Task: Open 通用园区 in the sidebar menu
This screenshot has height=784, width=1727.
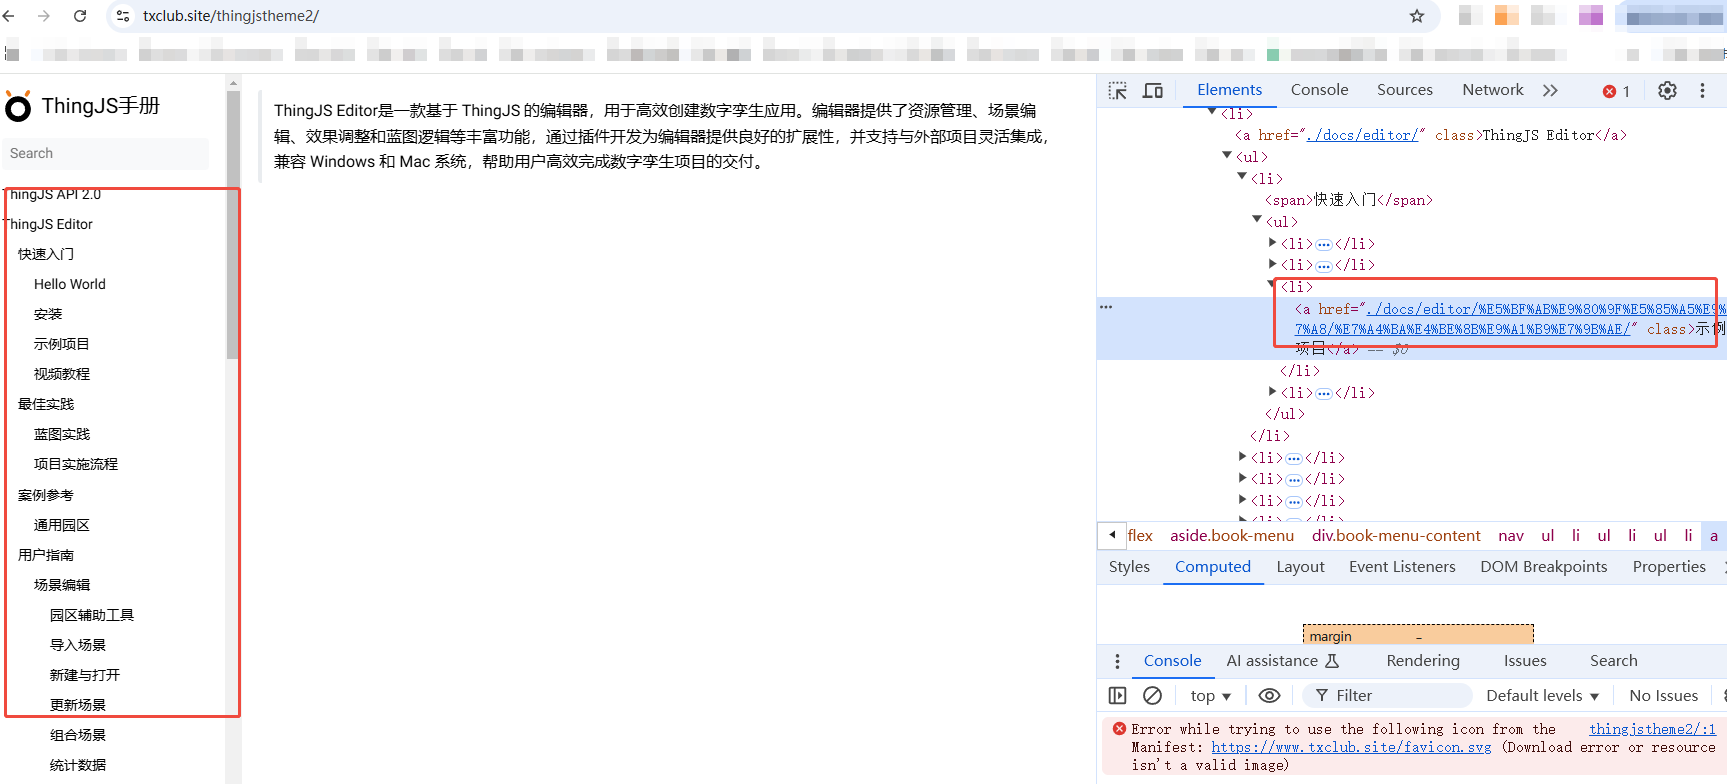Action: (61, 525)
